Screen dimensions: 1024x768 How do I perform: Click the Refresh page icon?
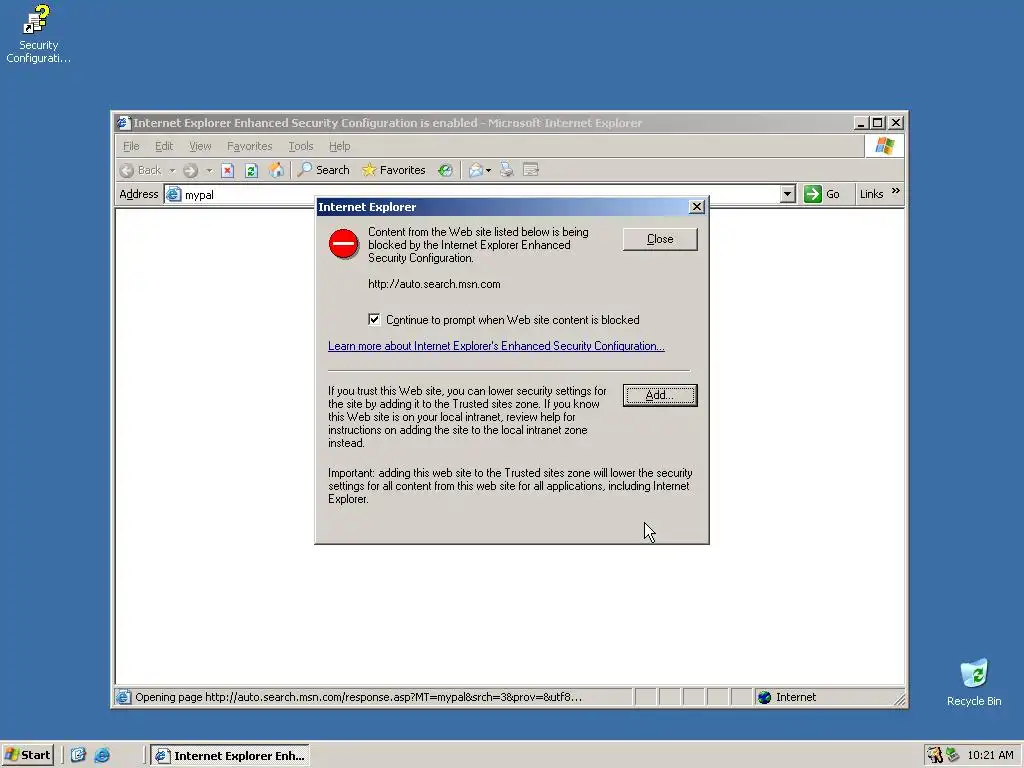(251, 170)
